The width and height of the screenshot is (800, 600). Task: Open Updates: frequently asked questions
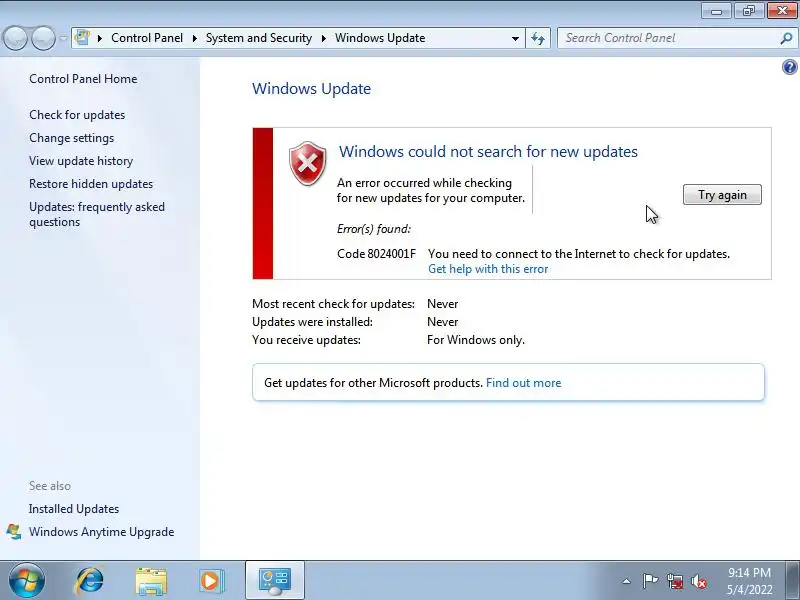point(97,214)
